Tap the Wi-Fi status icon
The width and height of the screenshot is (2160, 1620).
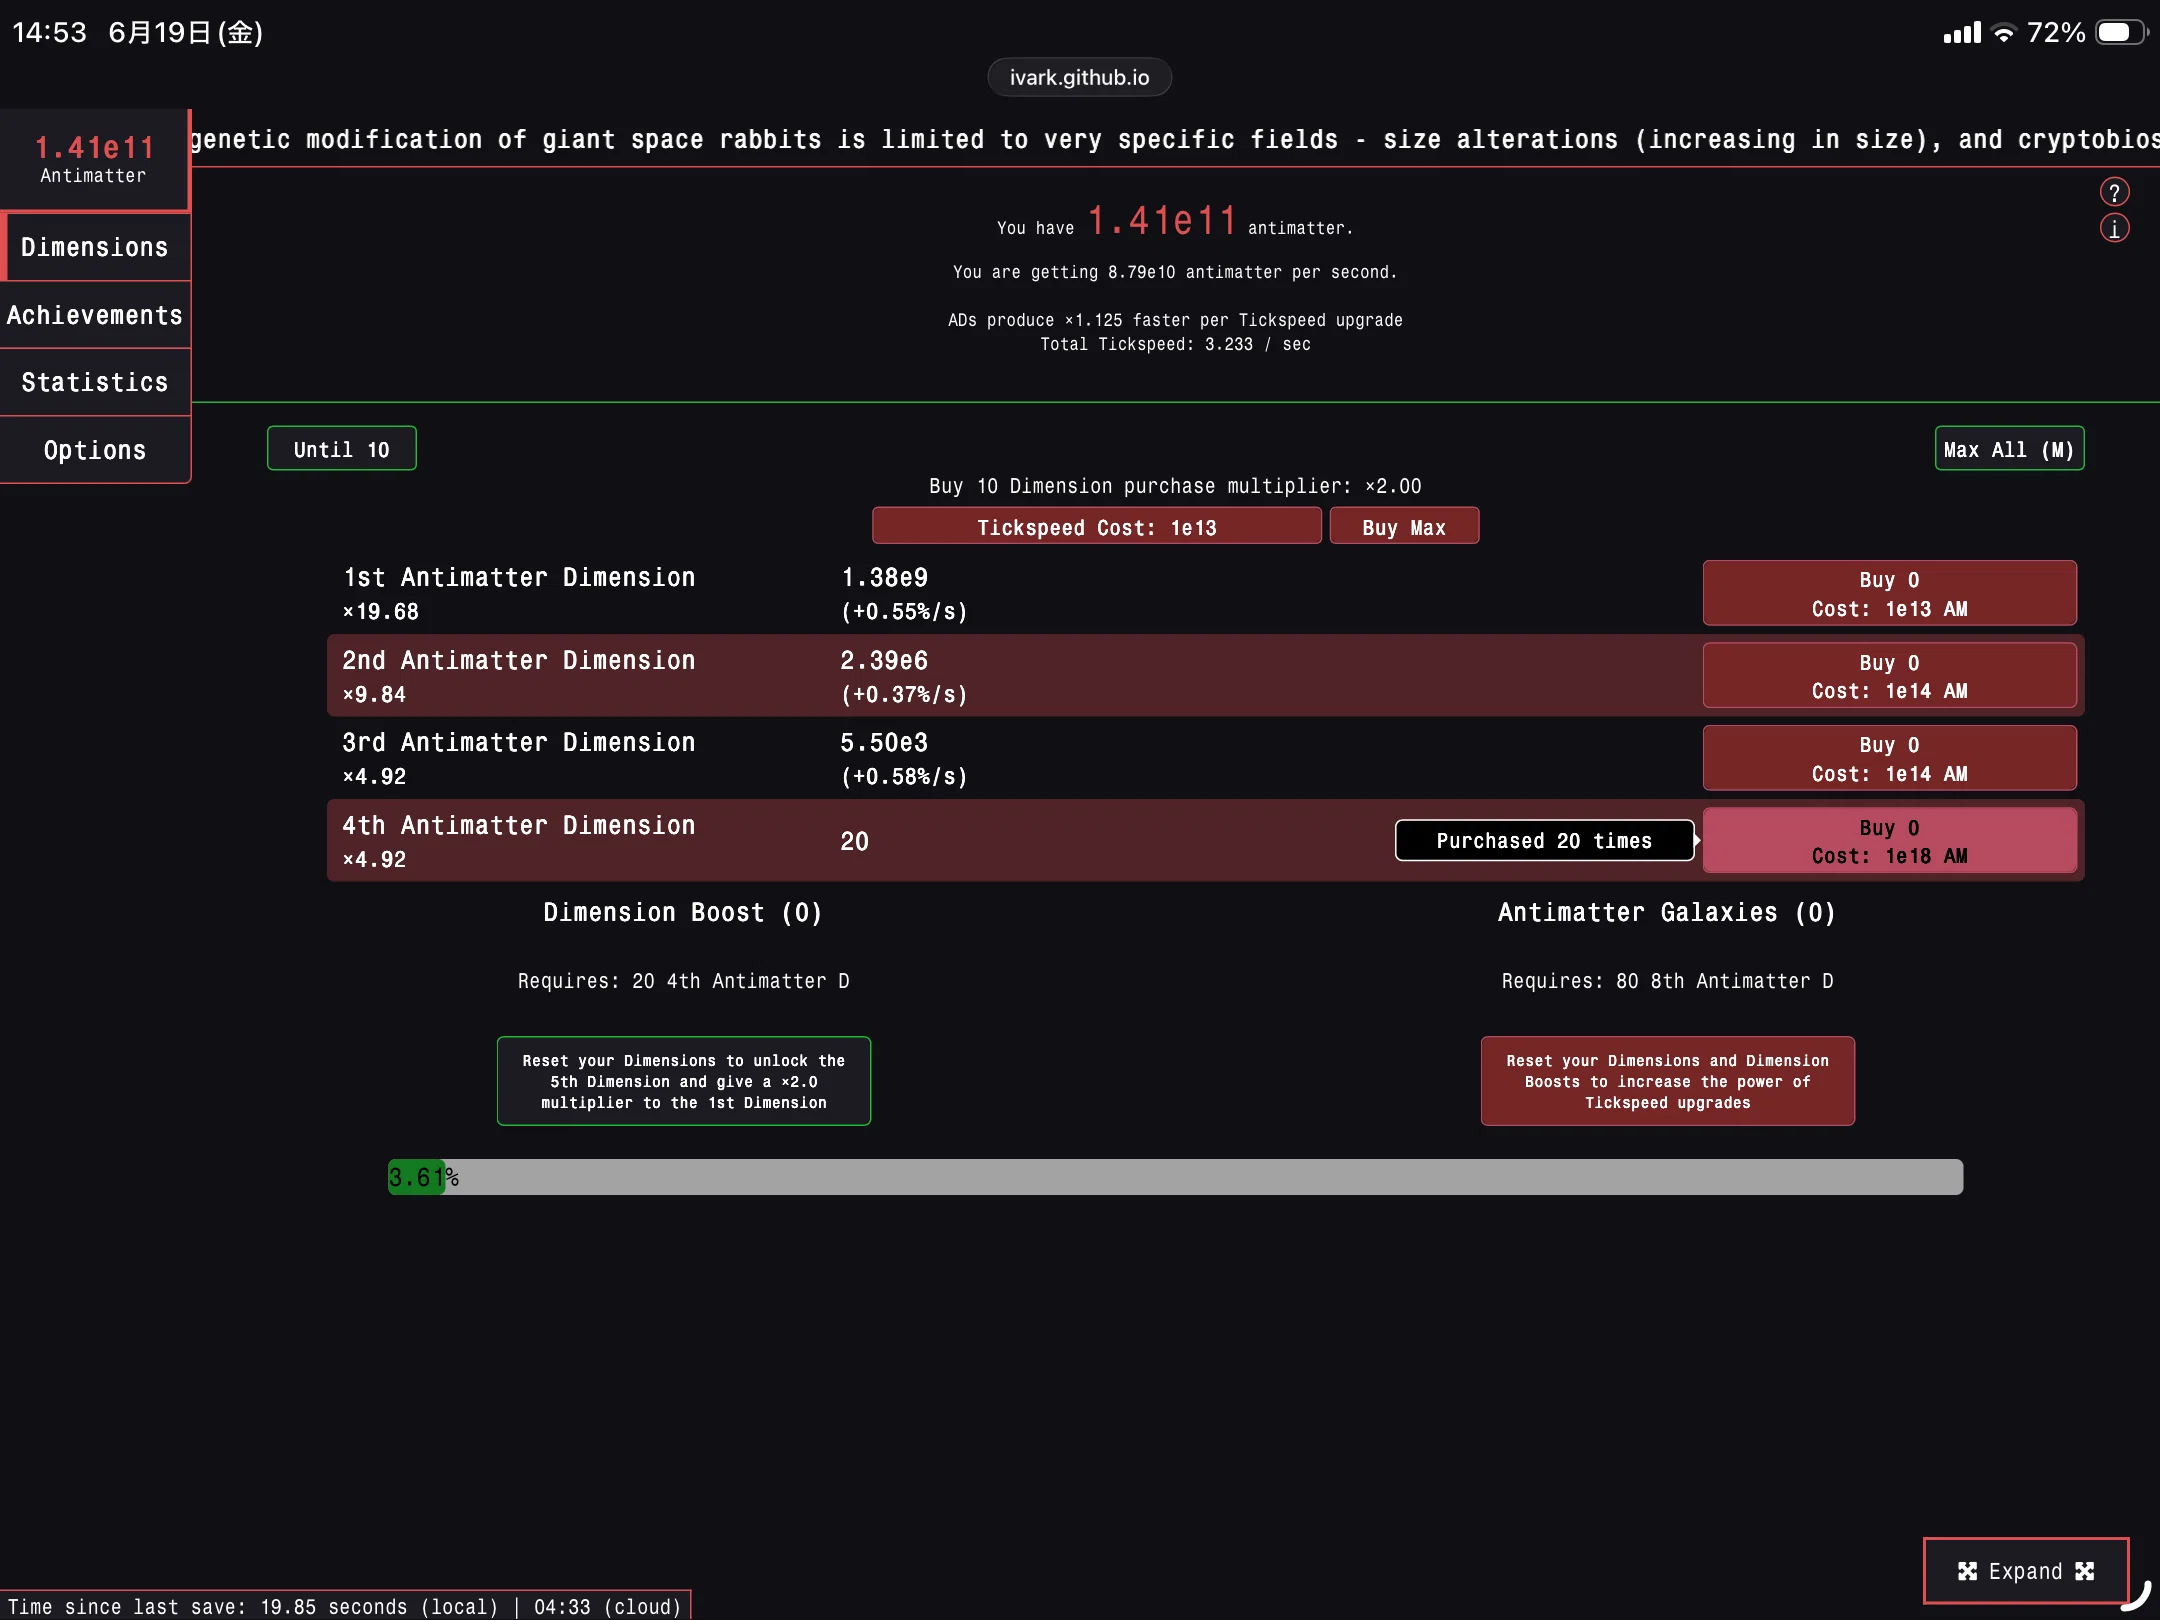(2004, 33)
